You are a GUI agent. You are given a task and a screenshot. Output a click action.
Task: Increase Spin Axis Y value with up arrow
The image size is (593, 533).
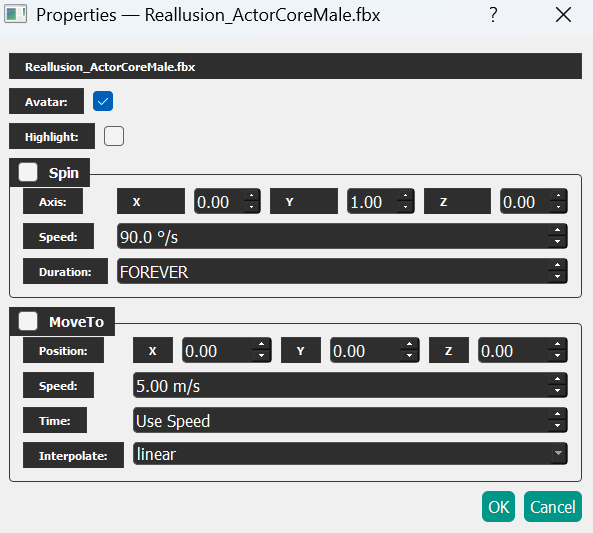tap(405, 196)
